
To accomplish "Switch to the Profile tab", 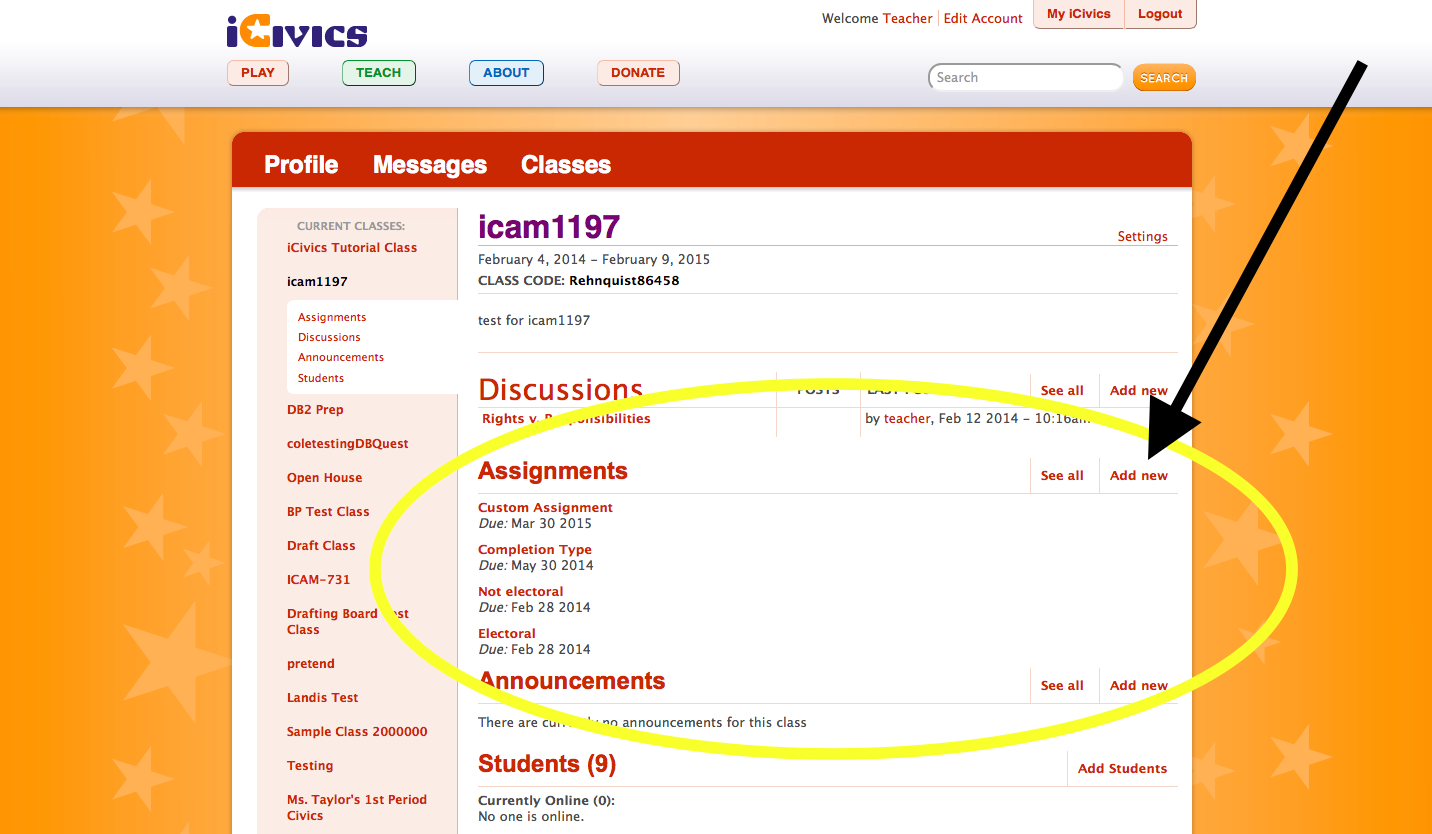I will (x=301, y=165).
